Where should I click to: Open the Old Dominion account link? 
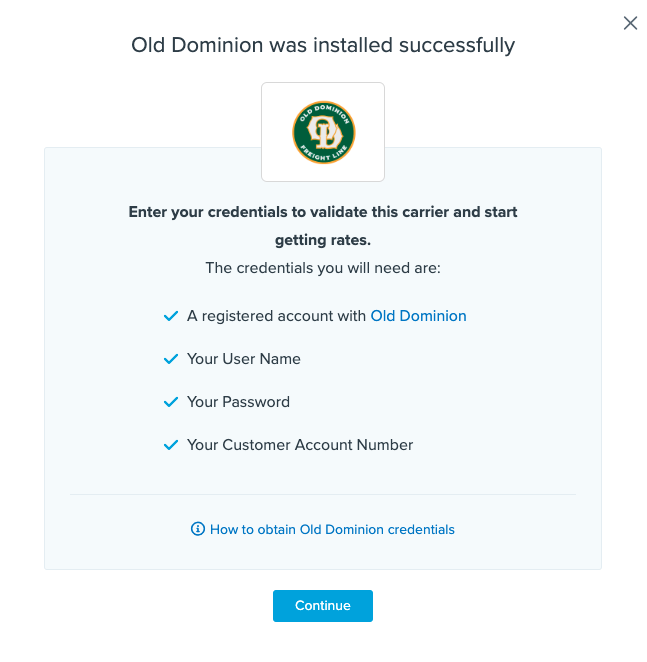(418, 316)
